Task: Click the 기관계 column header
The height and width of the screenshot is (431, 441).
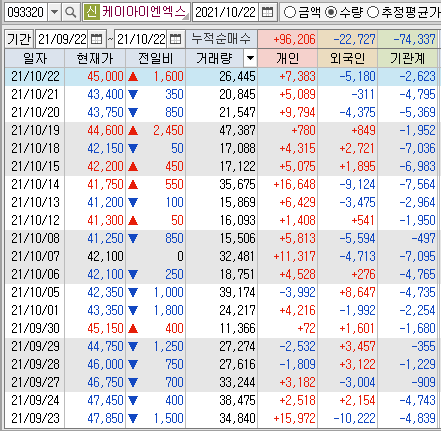Action: [408, 59]
